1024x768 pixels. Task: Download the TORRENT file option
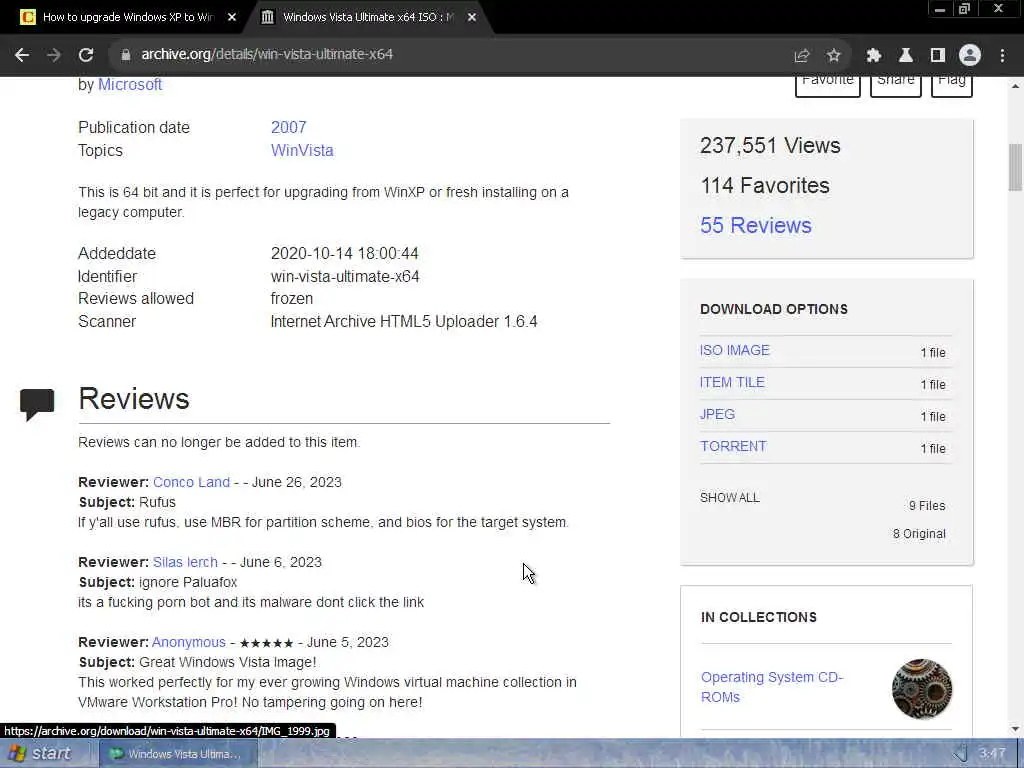(x=733, y=446)
